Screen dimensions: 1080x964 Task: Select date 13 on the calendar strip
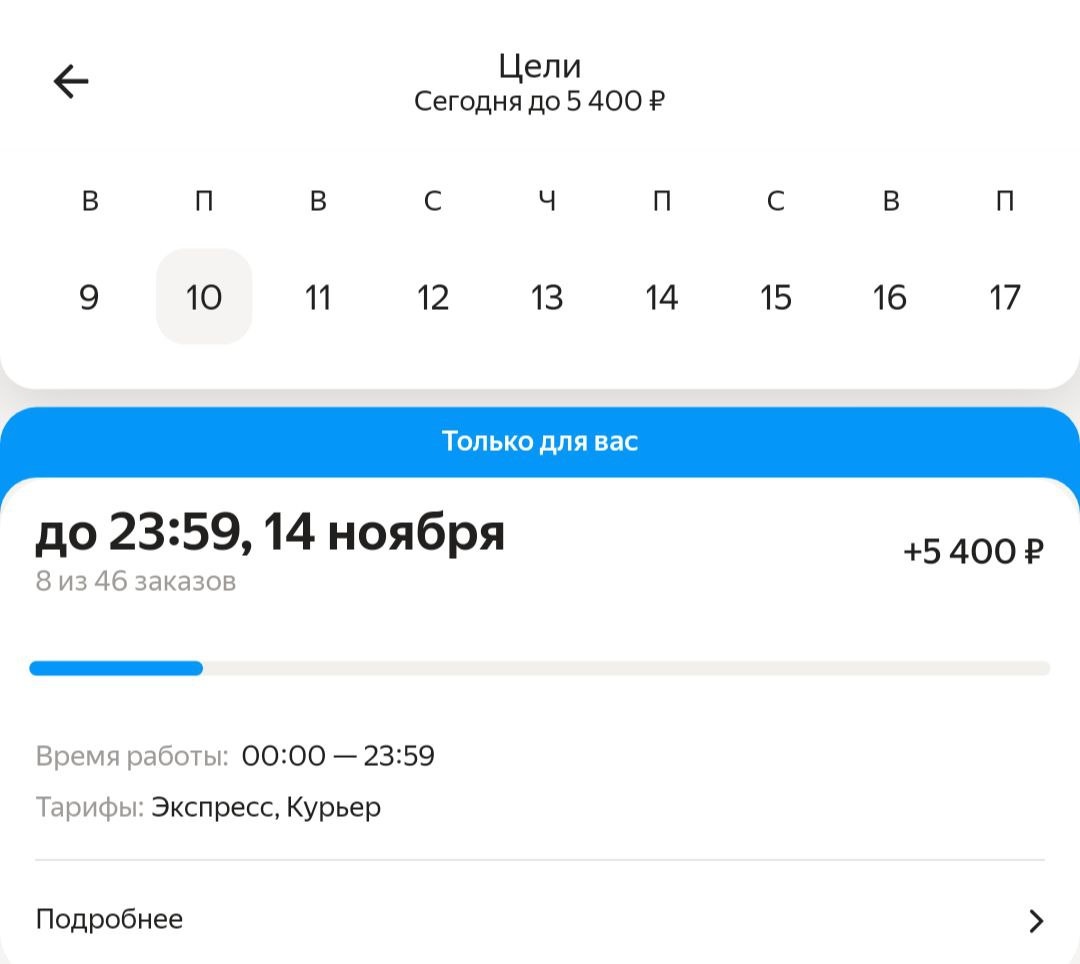point(547,296)
